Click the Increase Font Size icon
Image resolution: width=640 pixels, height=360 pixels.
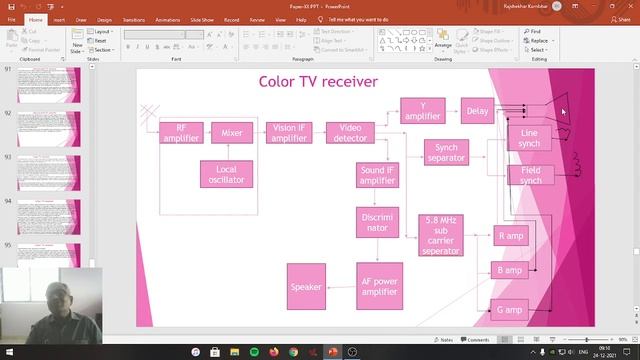pyautogui.click(x=210, y=35)
